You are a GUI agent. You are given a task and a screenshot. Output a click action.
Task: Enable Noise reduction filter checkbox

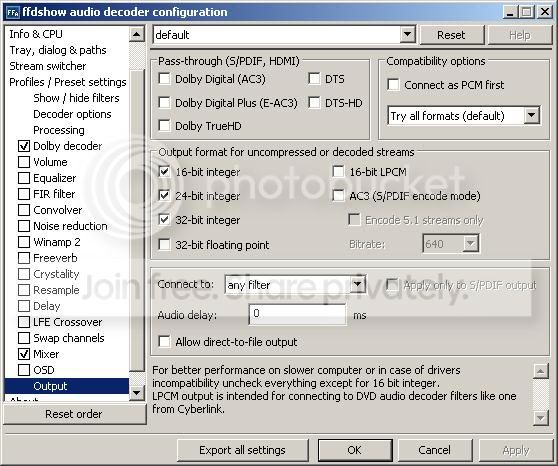tap(24, 226)
